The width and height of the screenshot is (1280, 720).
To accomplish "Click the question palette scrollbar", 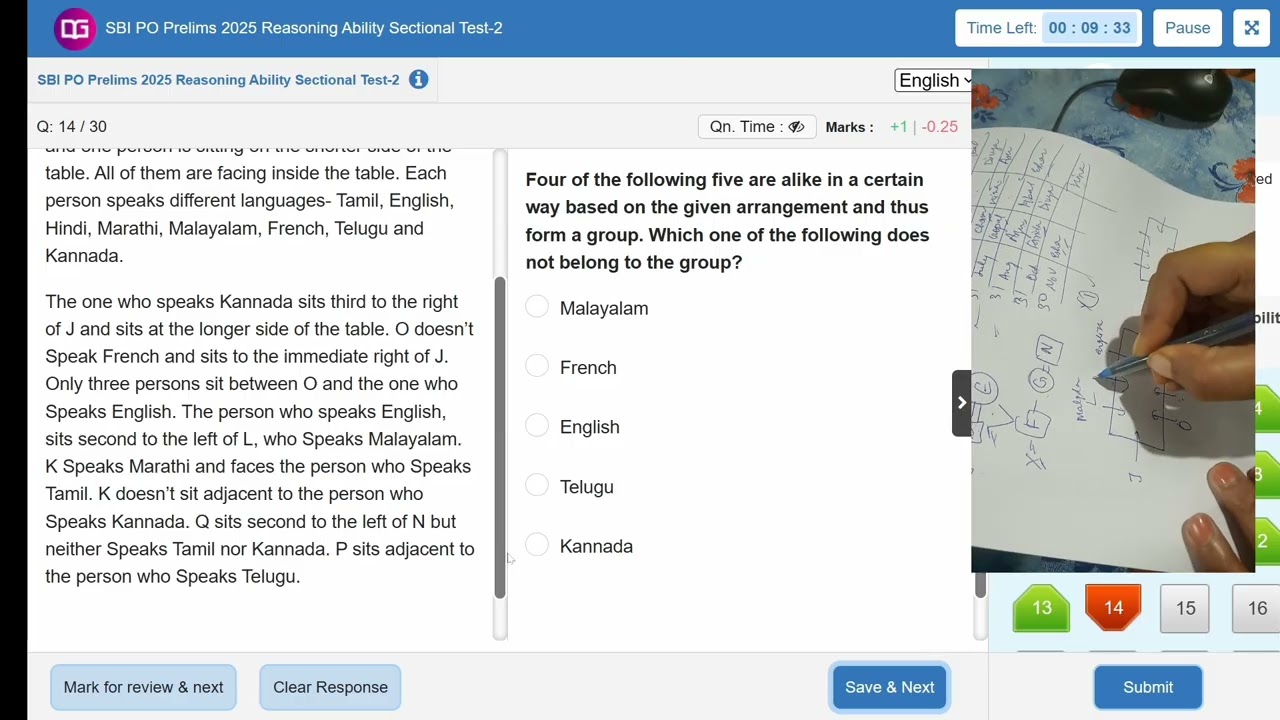I will click(980, 586).
